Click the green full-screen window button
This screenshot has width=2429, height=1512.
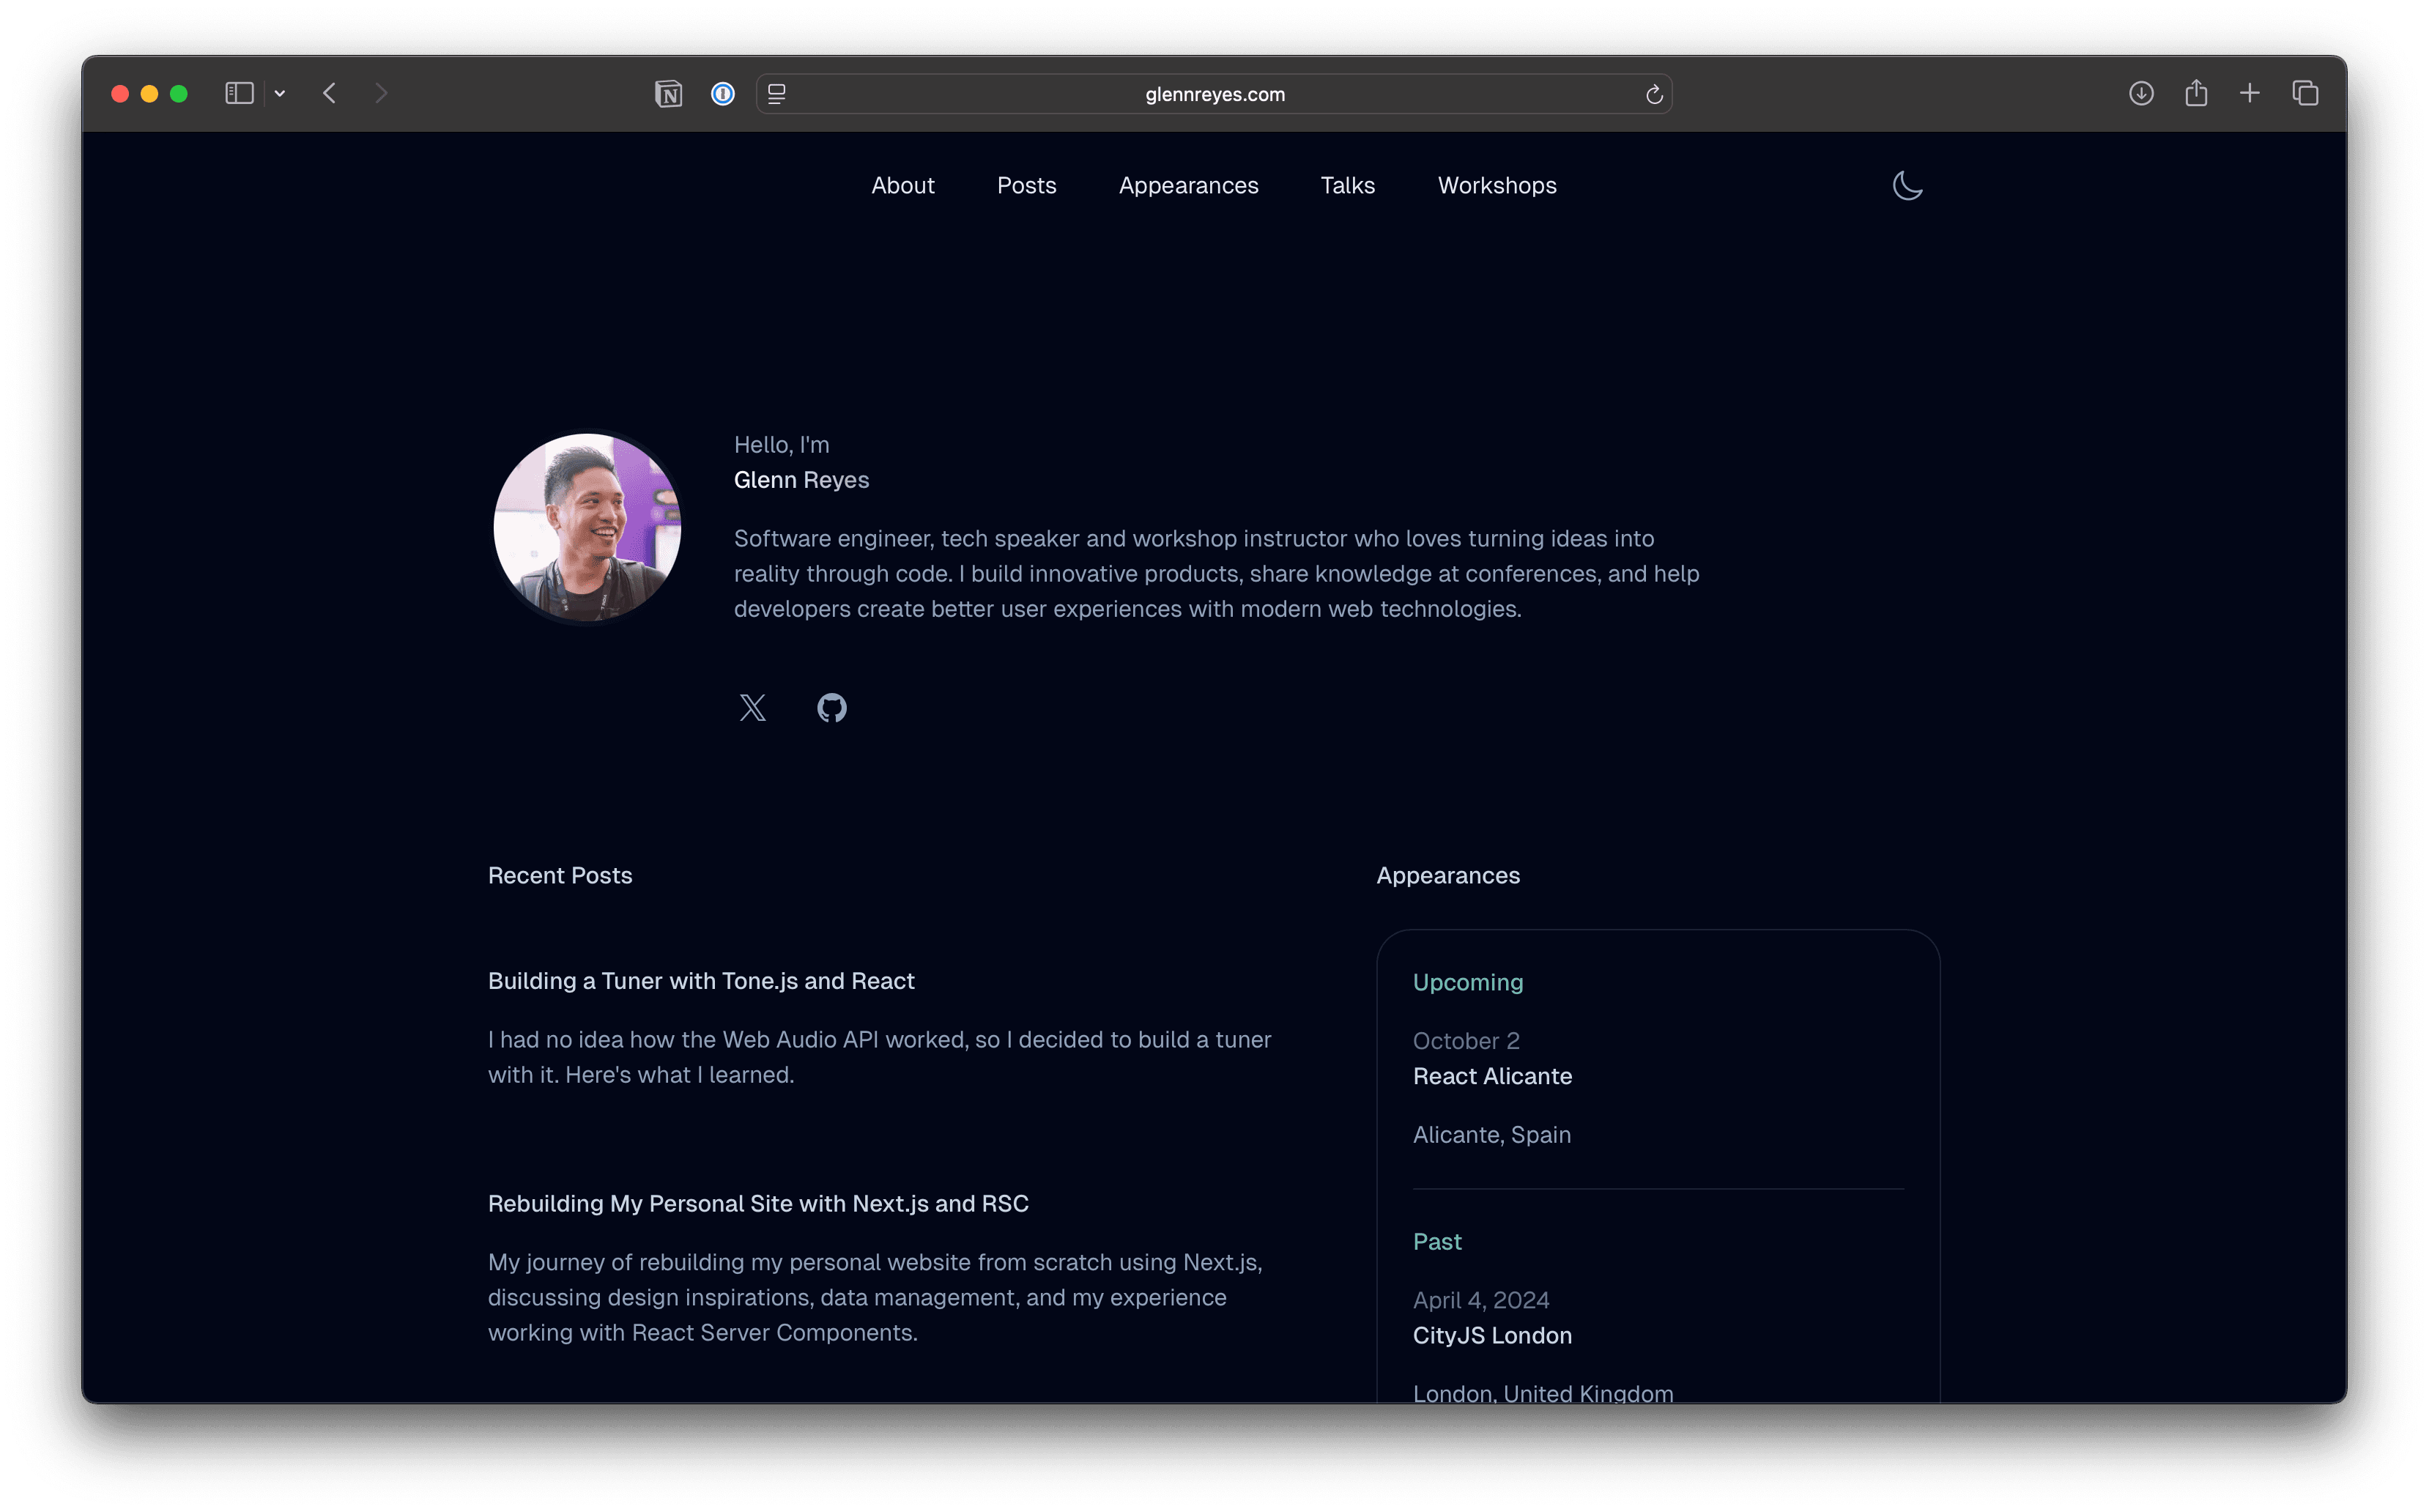(179, 93)
